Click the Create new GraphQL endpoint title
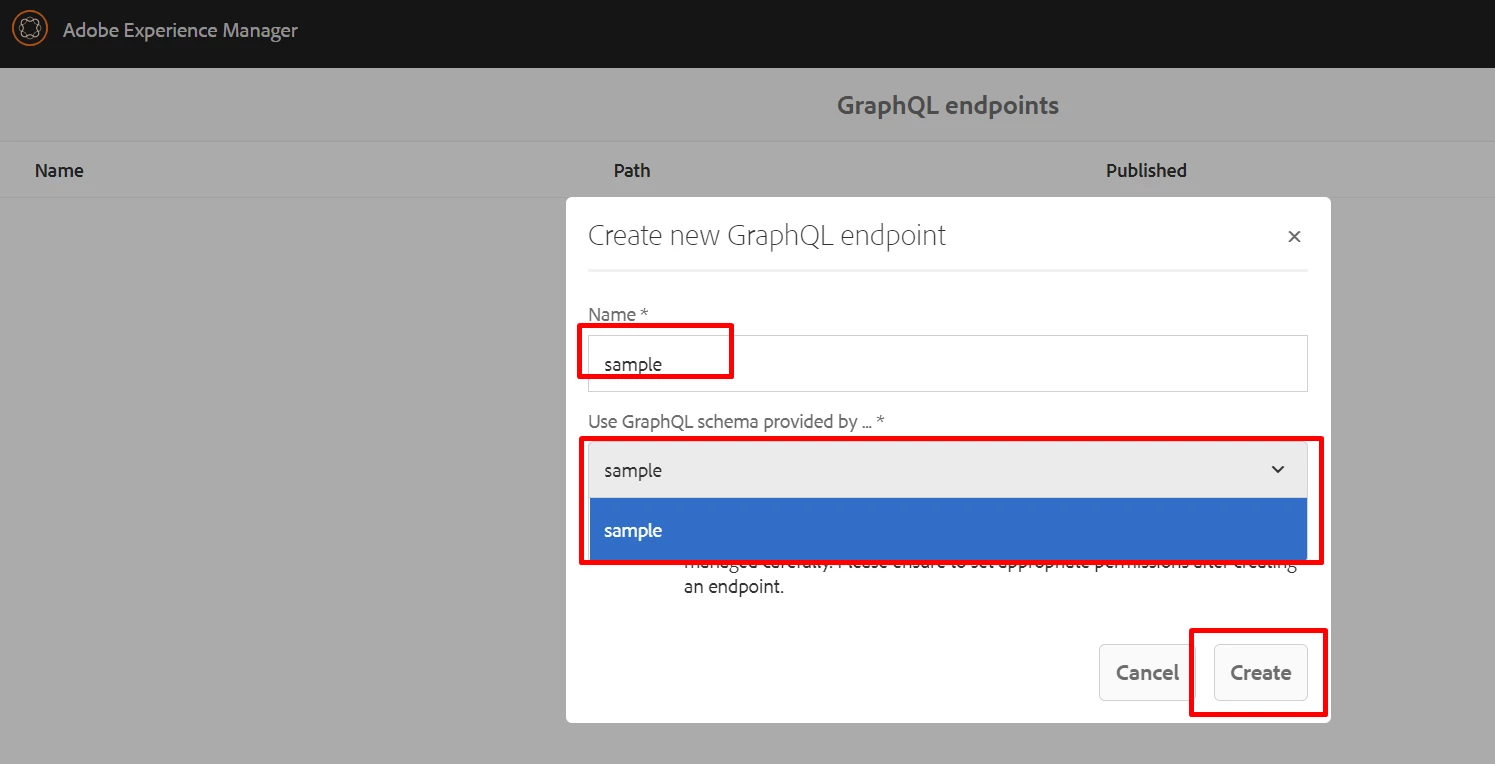Viewport: 1495px width, 764px height. 767,236
